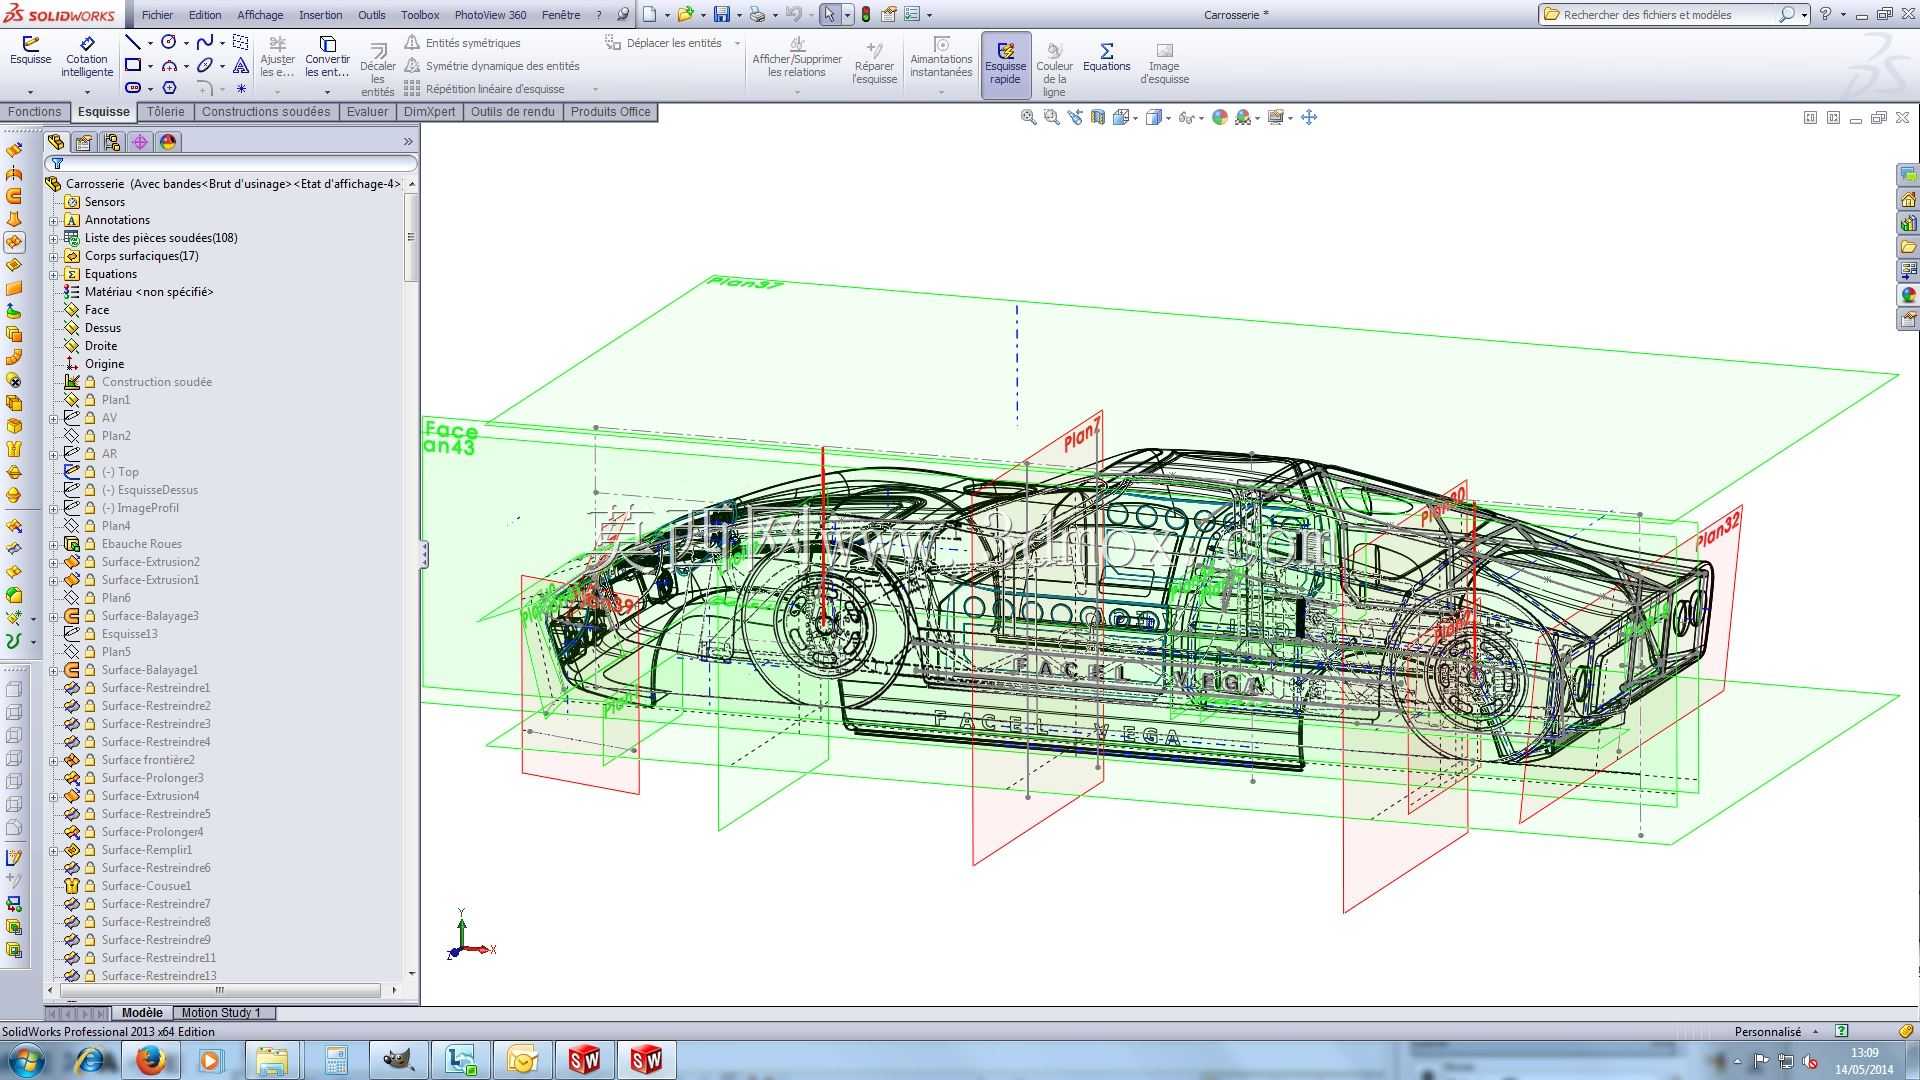Select Surface-Balayage3 in the feature tree
1920x1080 pixels.
150,616
